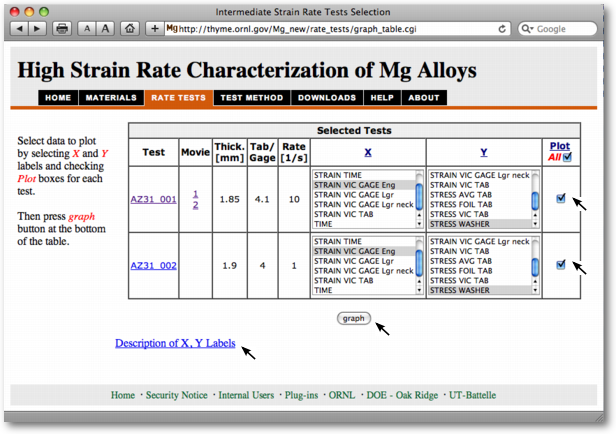Click the smaller text size button
The height and width of the screenshot is (434, 616).
(x=87, y=29)
